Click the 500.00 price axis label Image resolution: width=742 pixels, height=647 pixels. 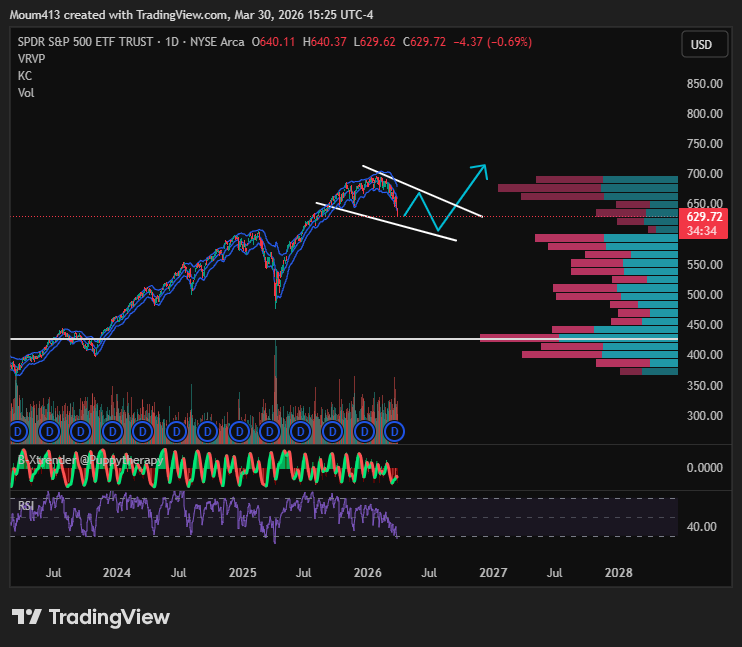coord(705,295)
